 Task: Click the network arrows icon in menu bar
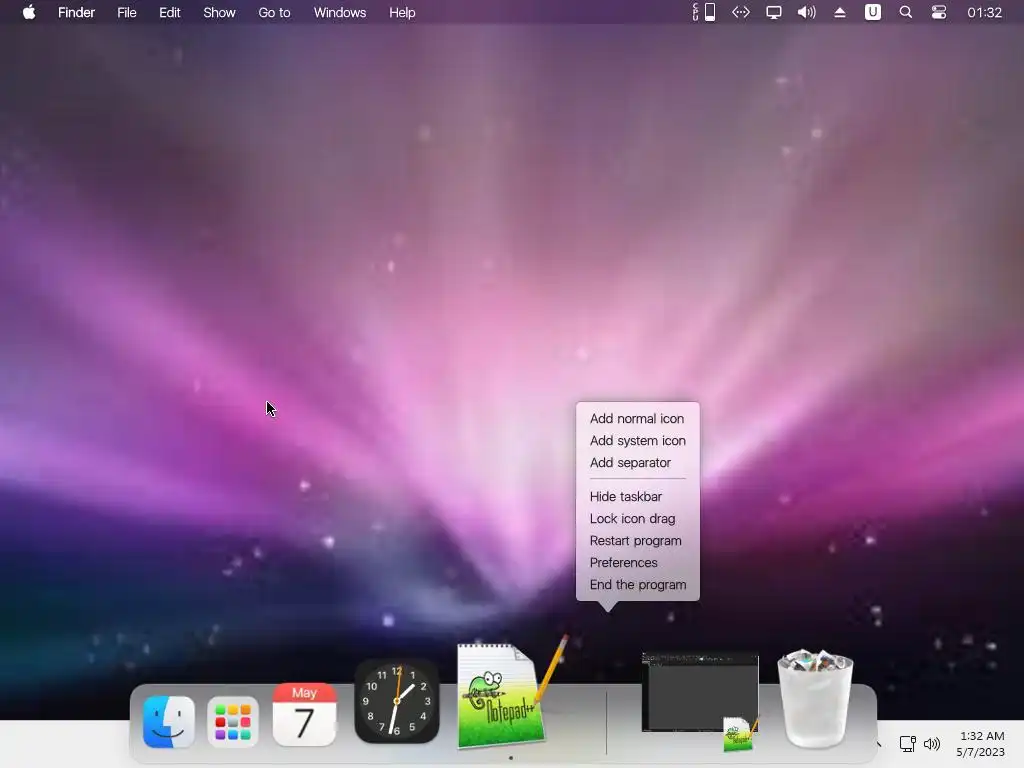click(741, 12)
